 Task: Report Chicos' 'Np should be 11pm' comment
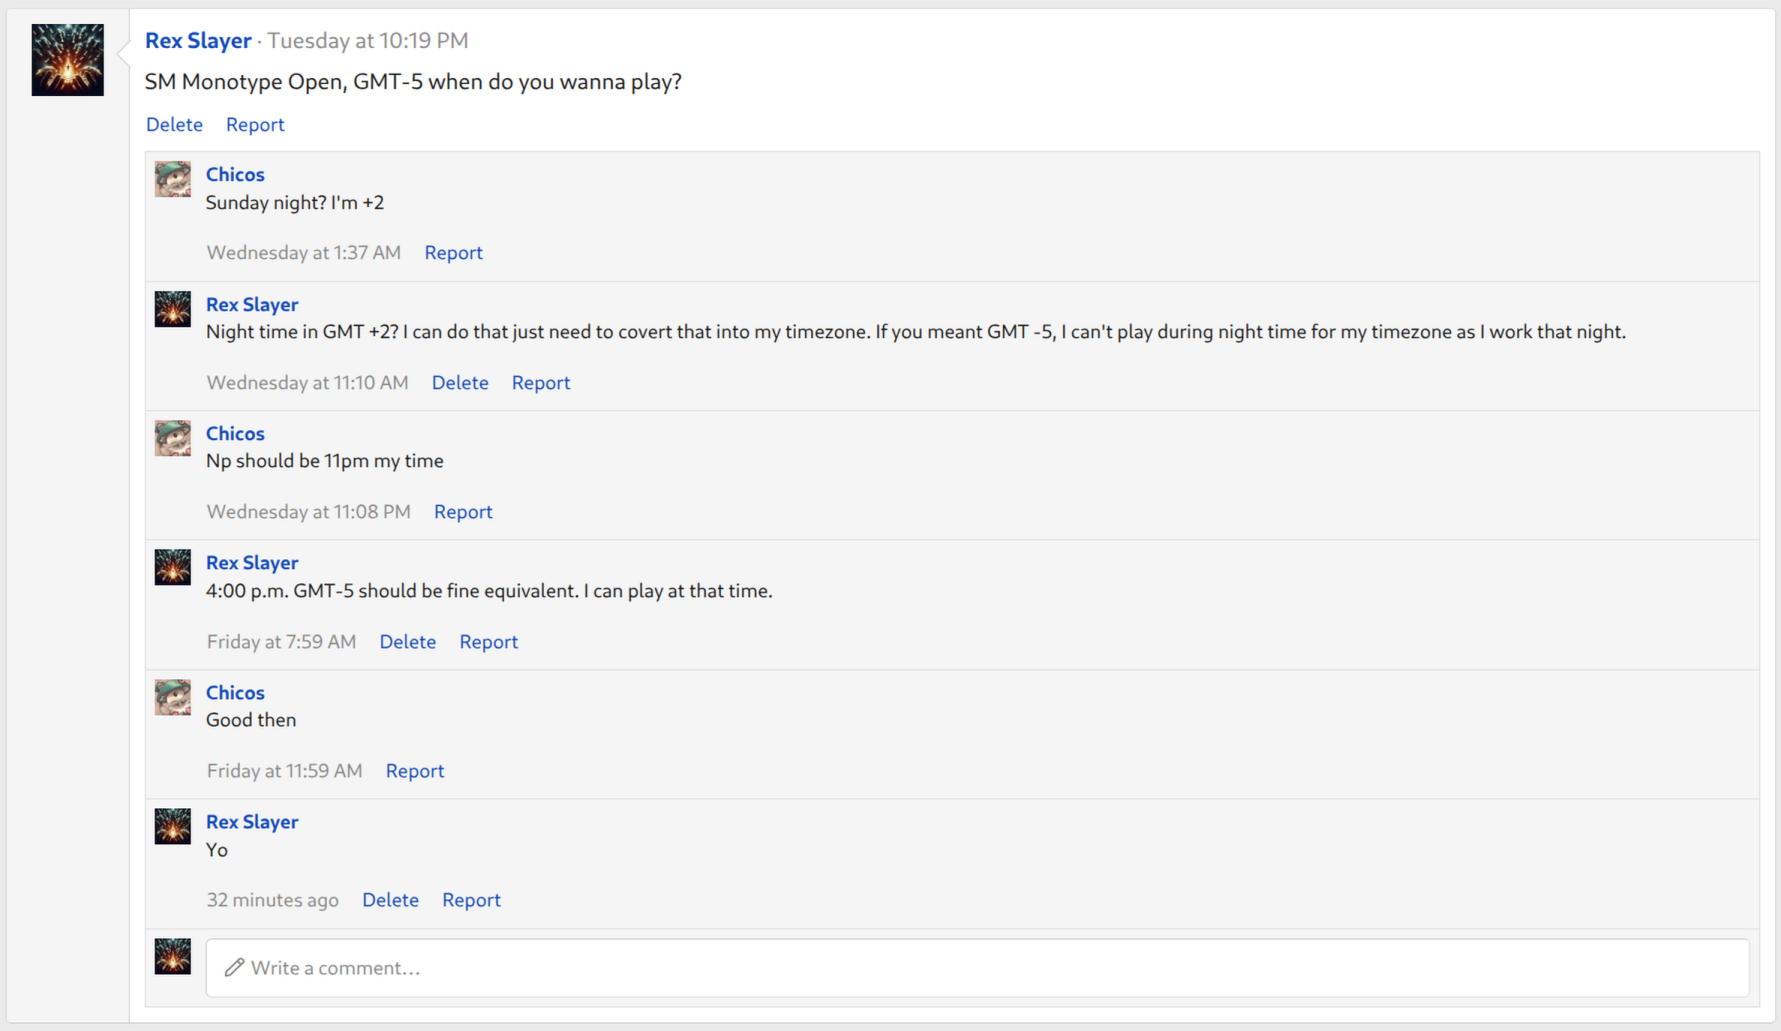pyautogui.click(x=463, y=512)
